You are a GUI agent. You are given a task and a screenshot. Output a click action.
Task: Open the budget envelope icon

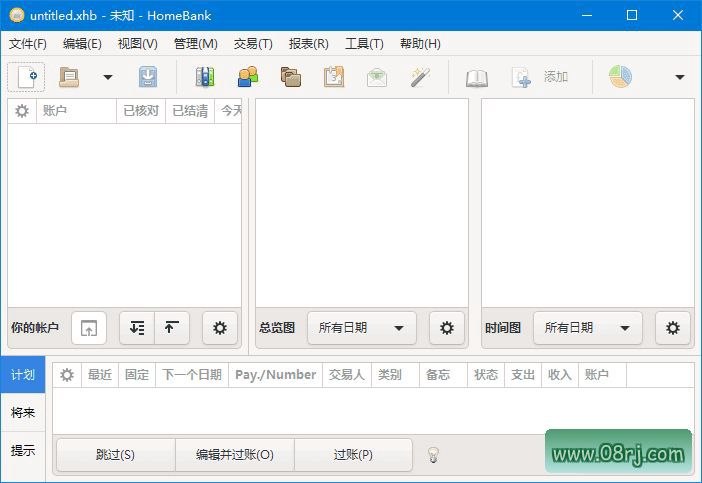pos(377,77)
